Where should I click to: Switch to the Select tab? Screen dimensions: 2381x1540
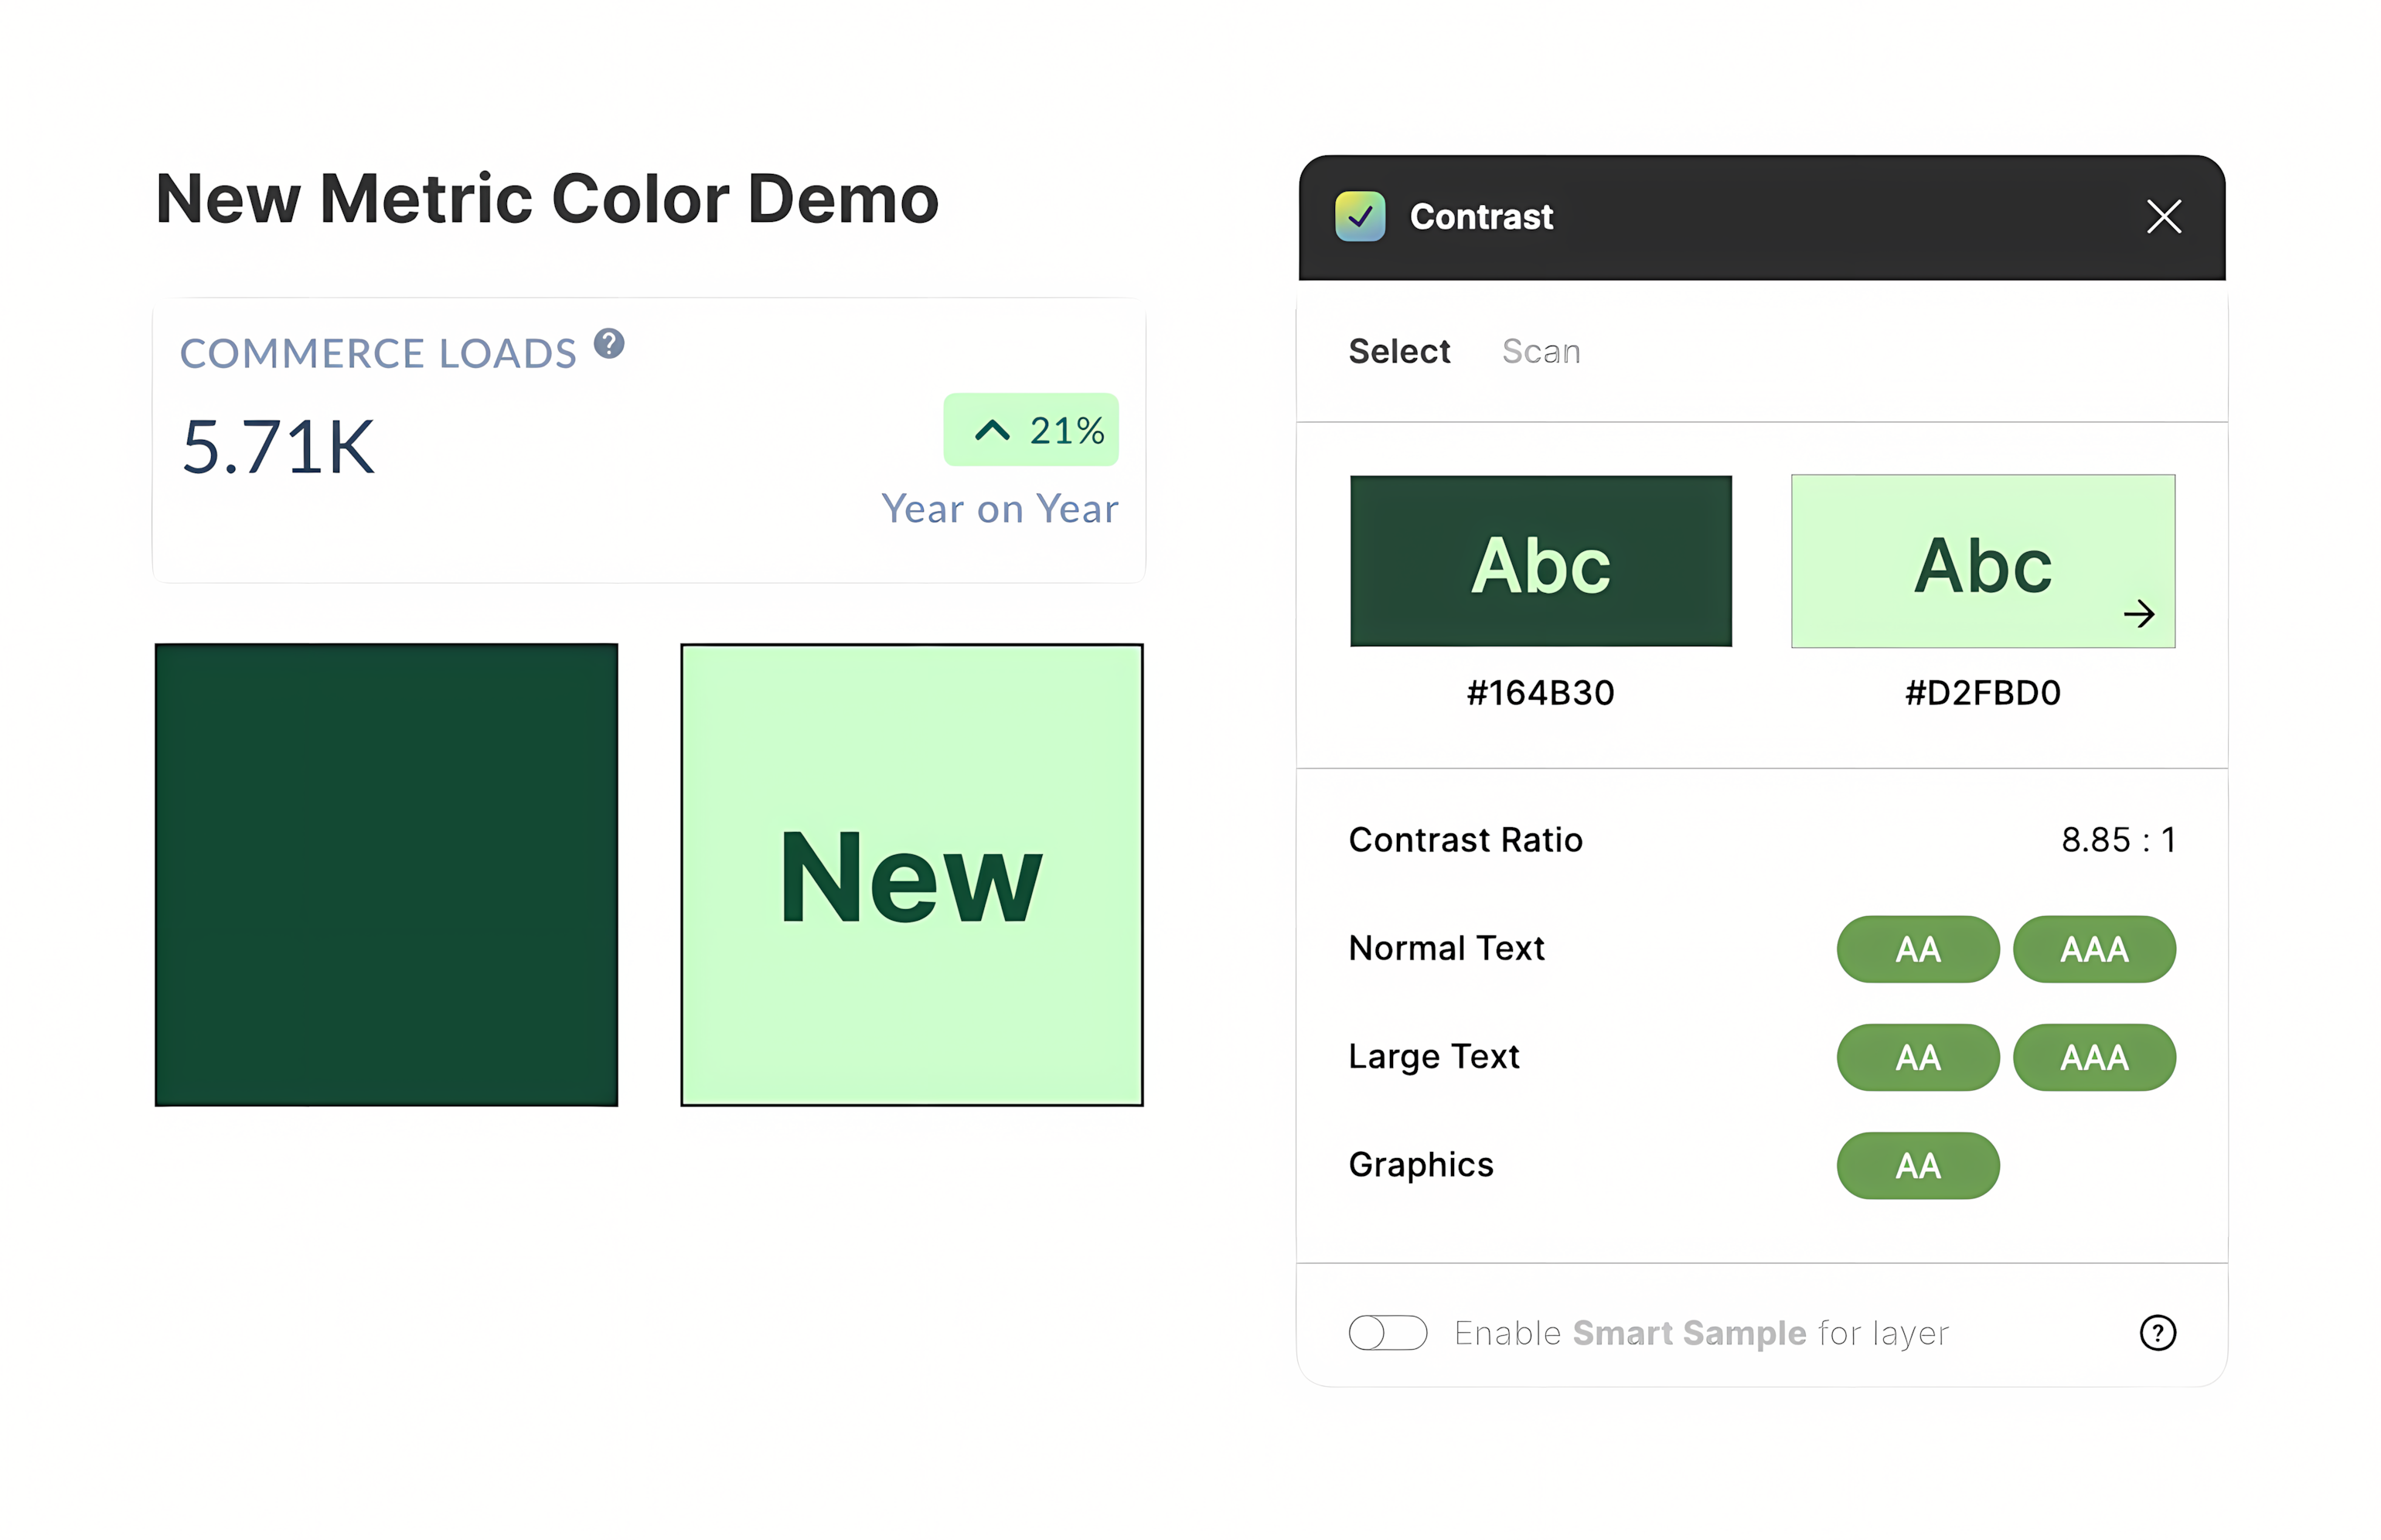tap(1399, 351)
